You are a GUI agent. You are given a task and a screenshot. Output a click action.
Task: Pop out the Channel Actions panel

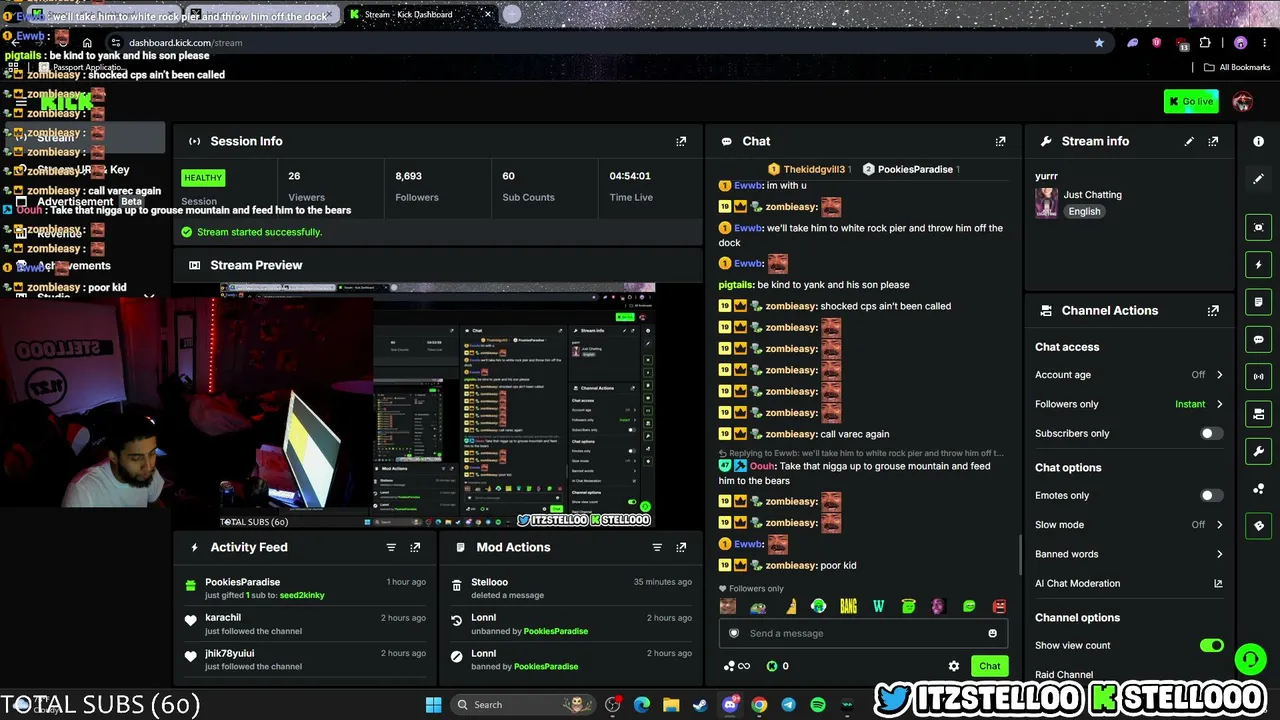pos(1213,310)
